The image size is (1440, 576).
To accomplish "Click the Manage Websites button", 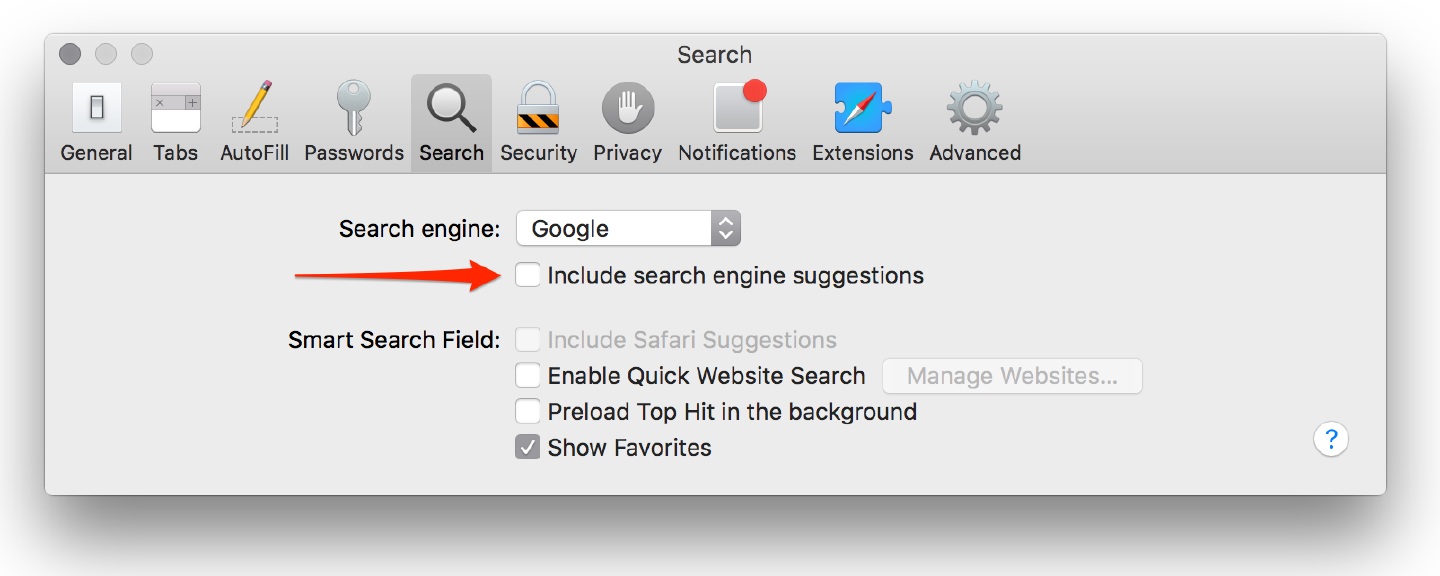I will tap(1012, 376).
